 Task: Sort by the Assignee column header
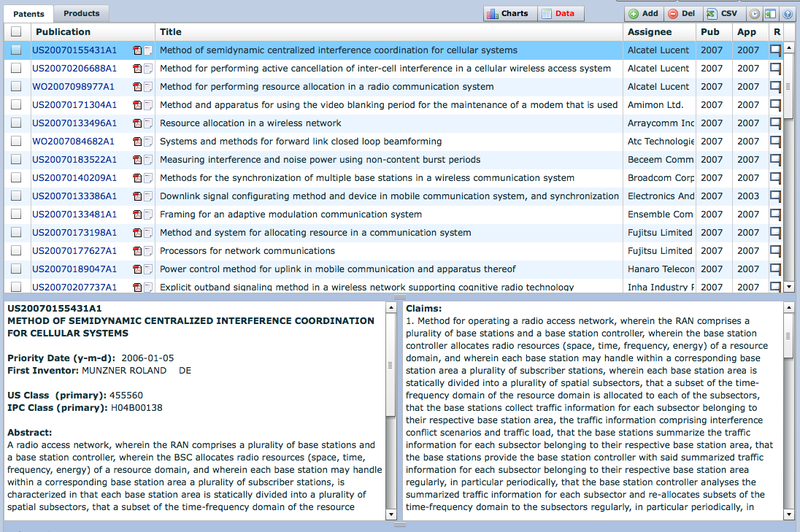coord(649,32)
